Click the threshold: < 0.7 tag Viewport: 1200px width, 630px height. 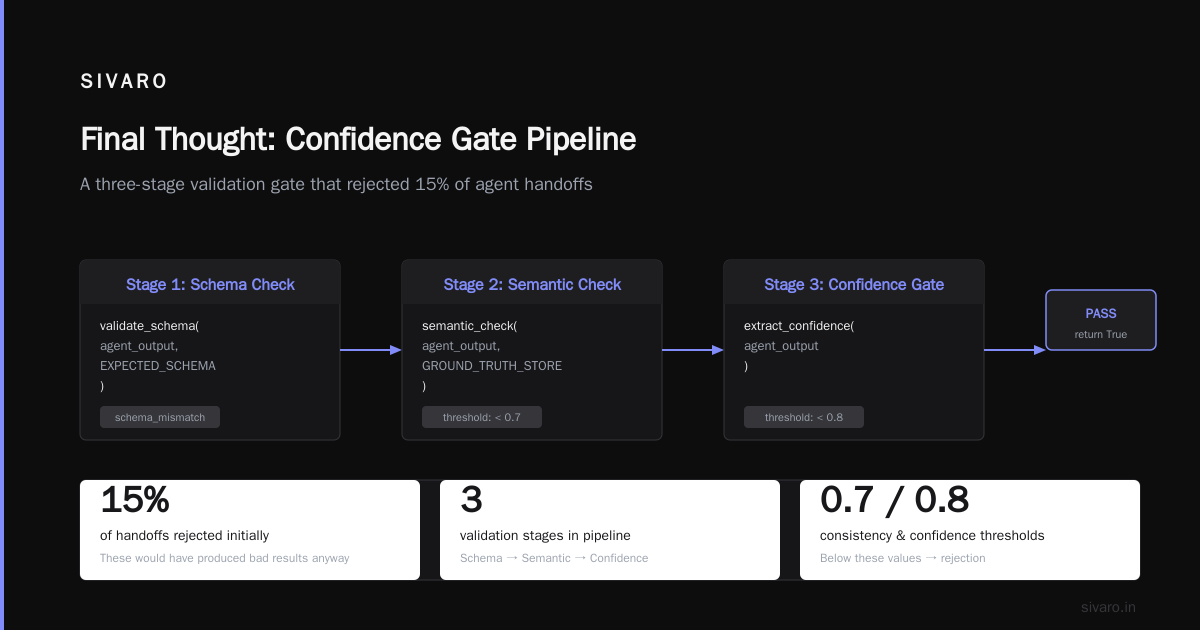click(482, 417)
